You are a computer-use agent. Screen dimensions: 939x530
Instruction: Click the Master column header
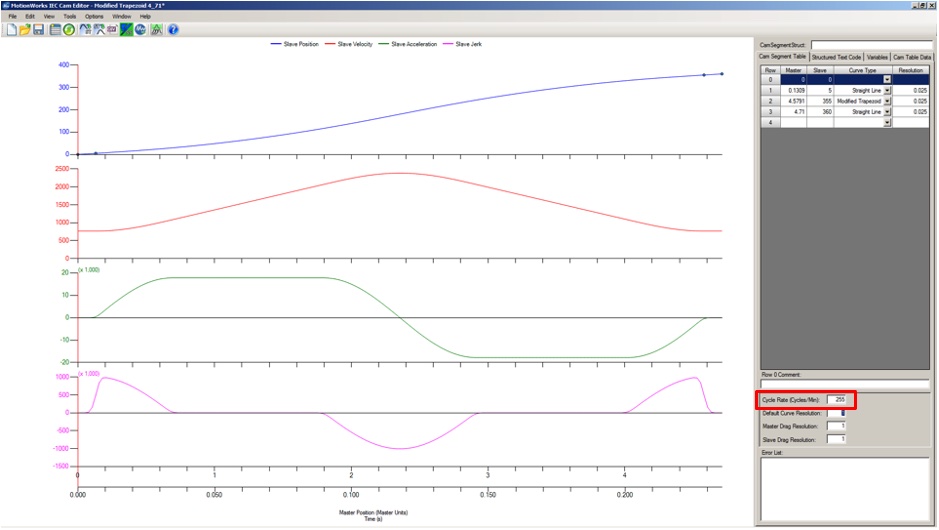pyautogui.click(x=793, y=70)
